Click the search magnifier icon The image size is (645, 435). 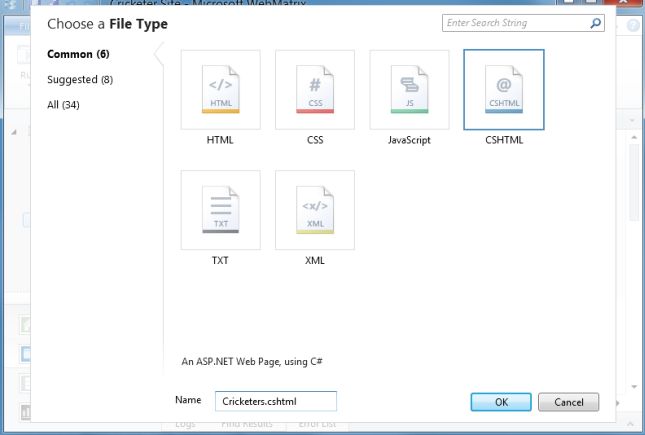coord(595,23)
